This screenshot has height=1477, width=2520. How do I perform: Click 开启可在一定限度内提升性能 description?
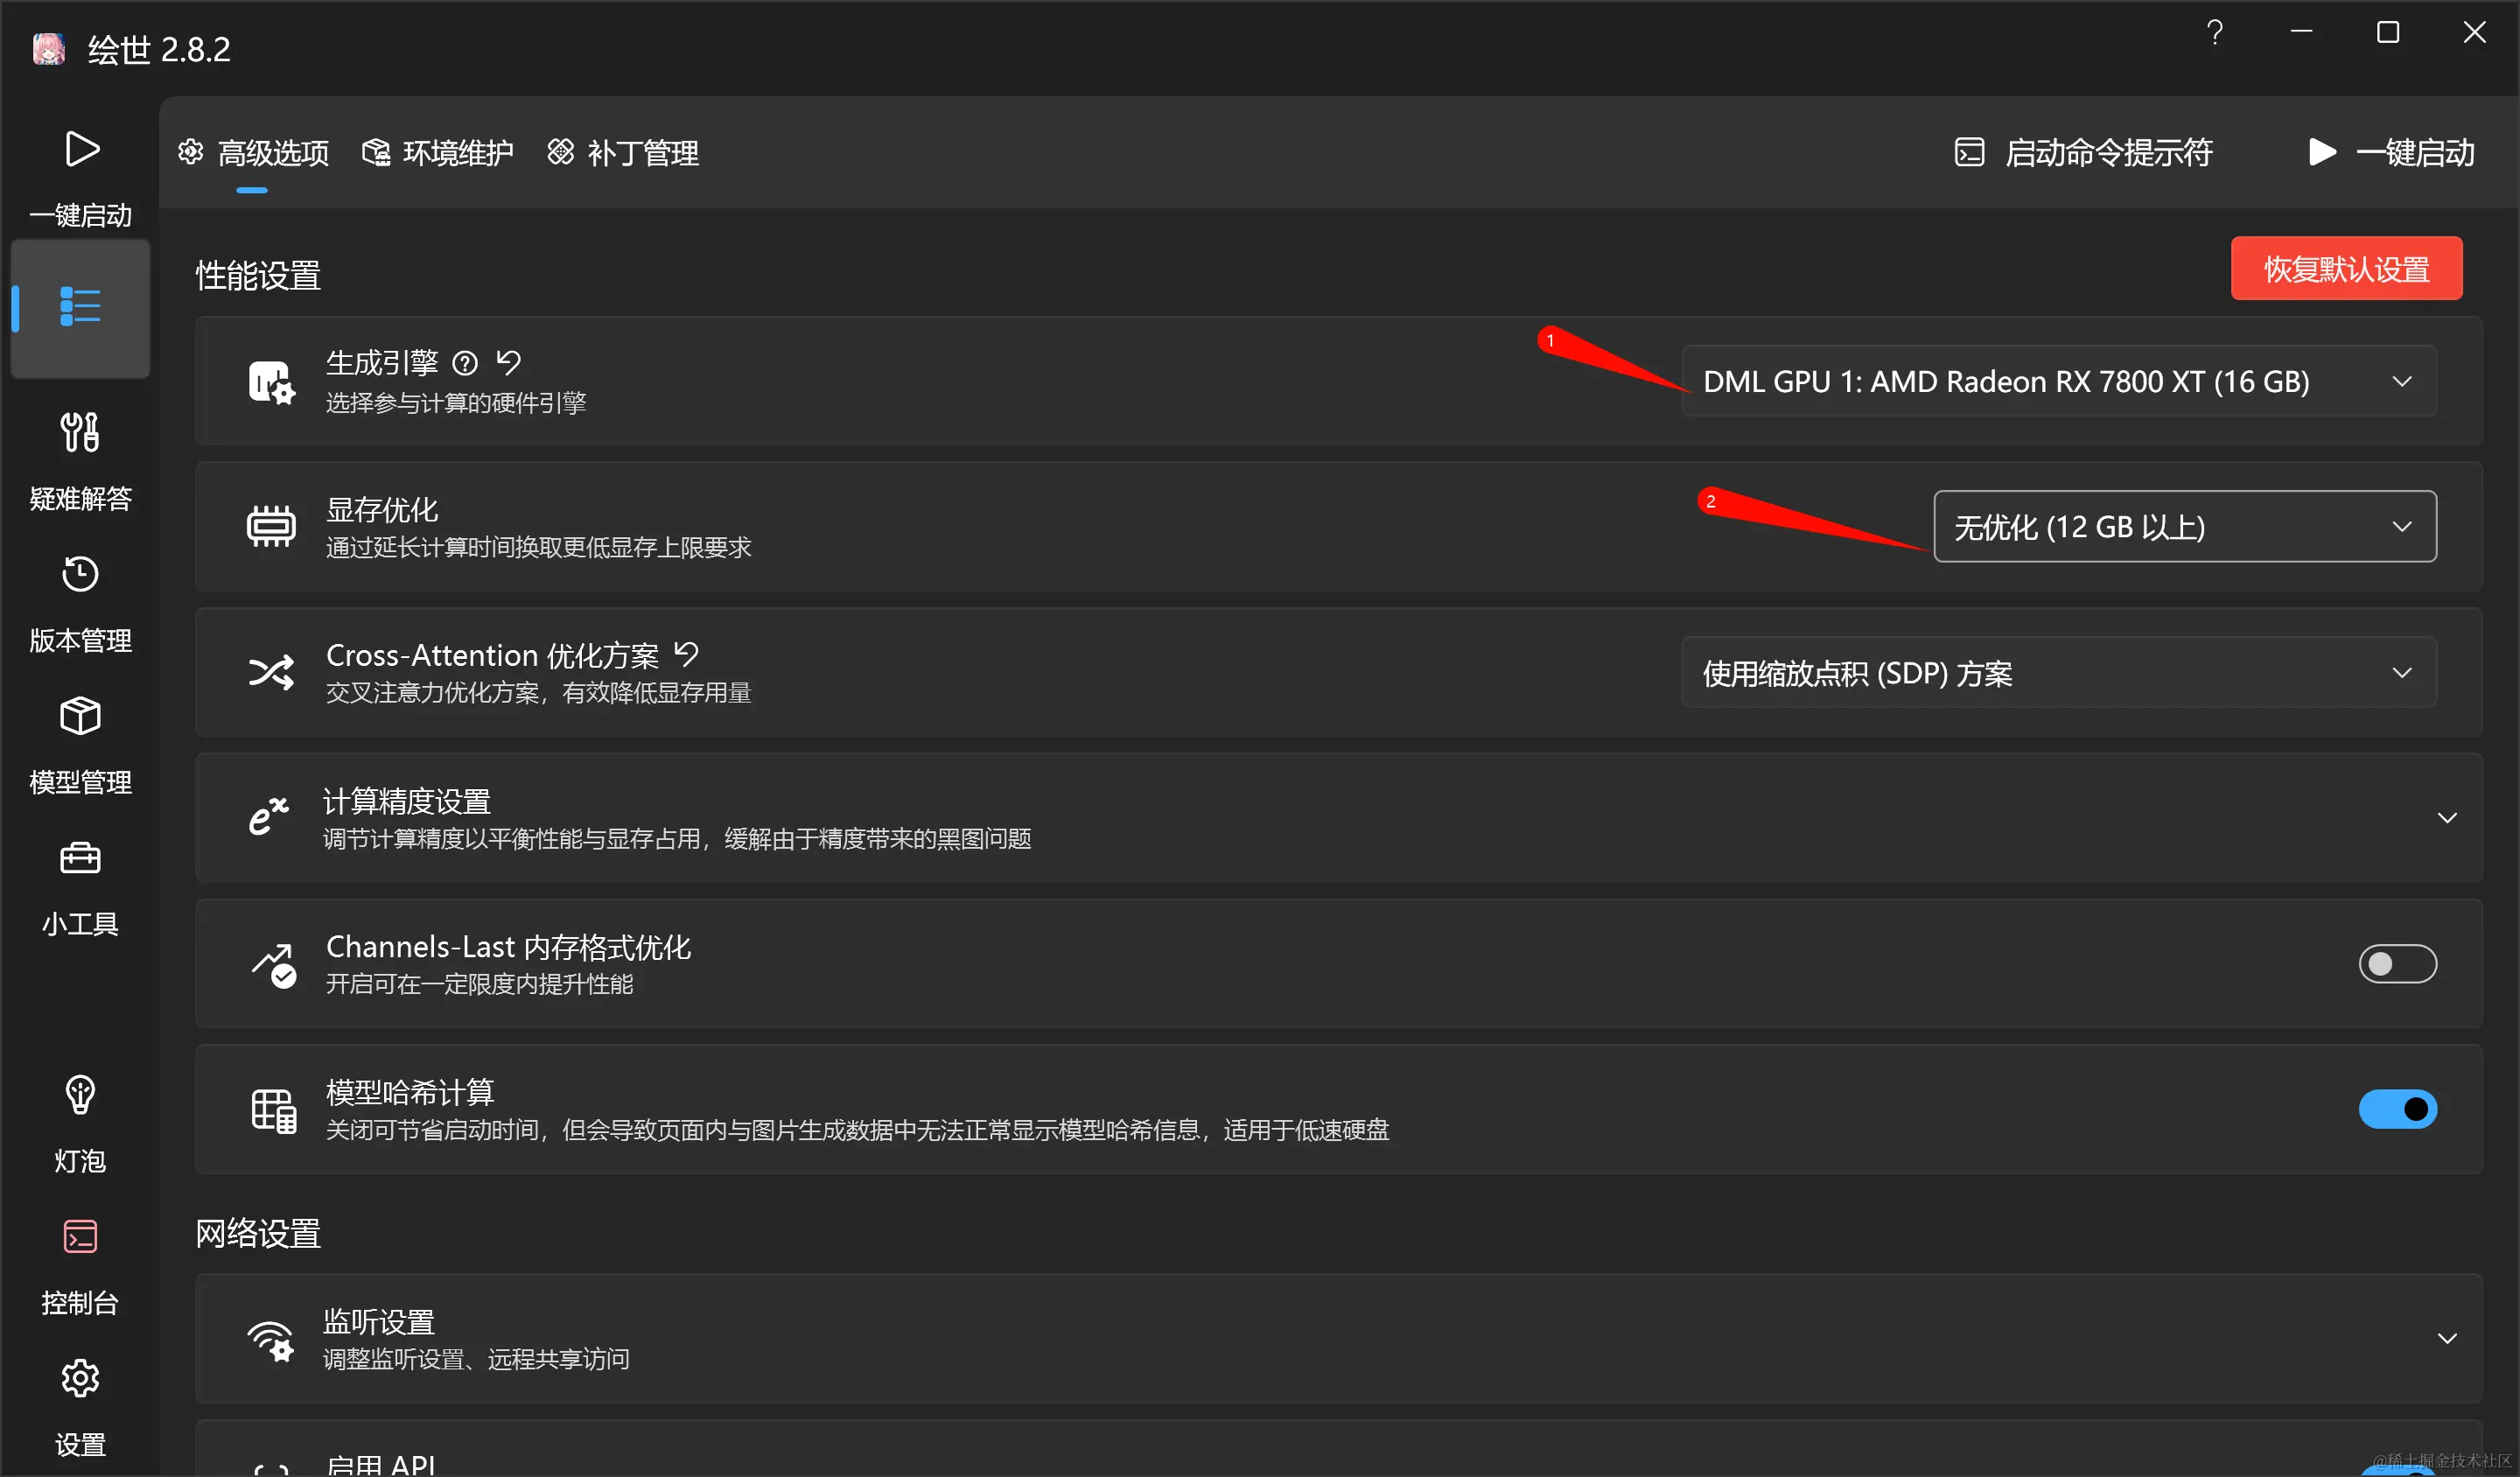tap(479, 984)
